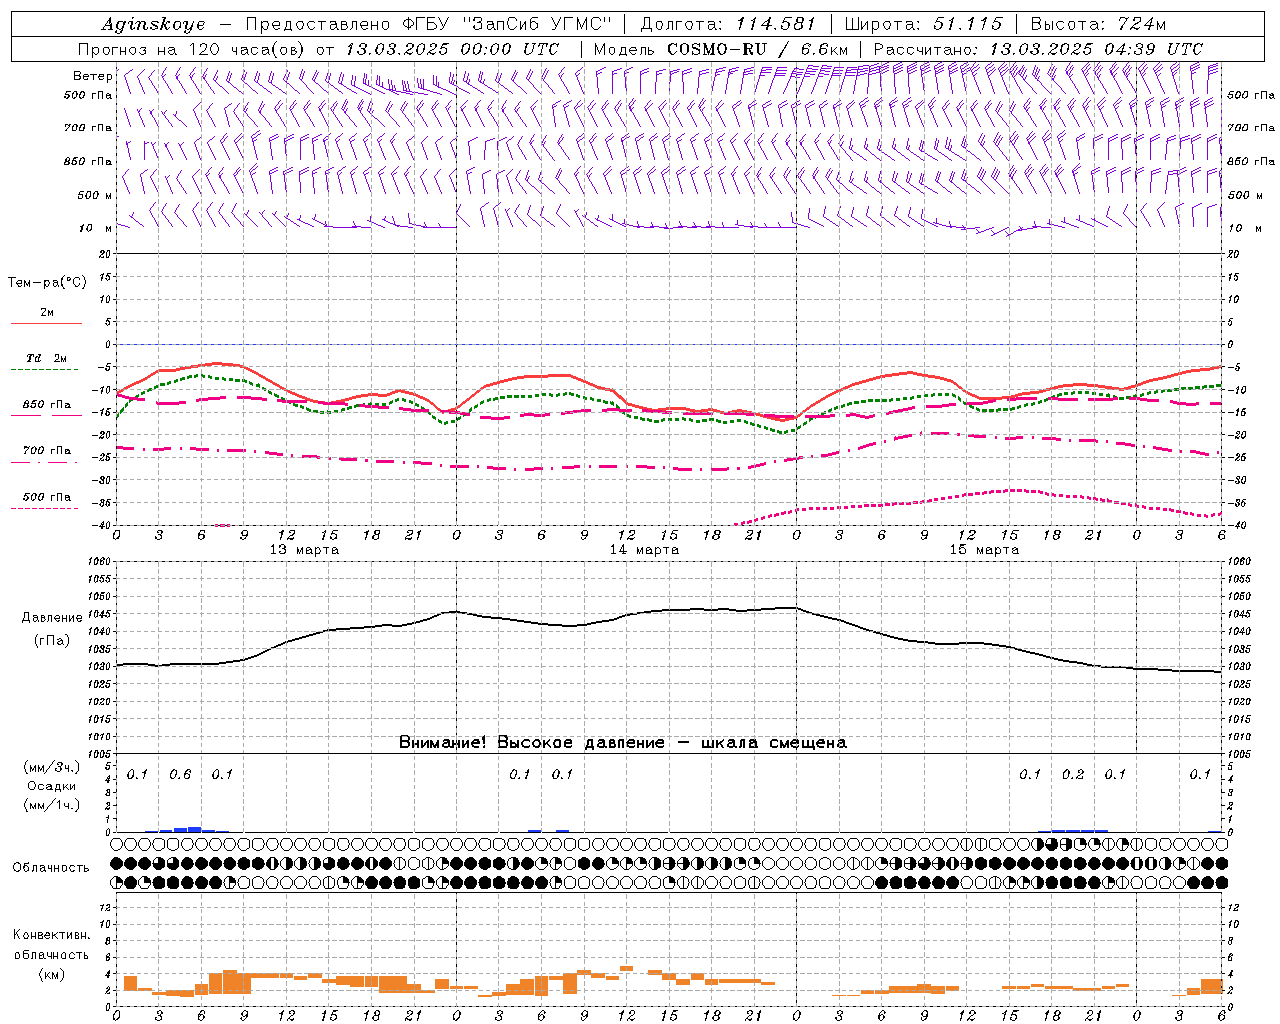Select the "Долгота: 114.581" longitude field
The height and width of the screenshot is (1024, 1280).
(x=728, y=24)
